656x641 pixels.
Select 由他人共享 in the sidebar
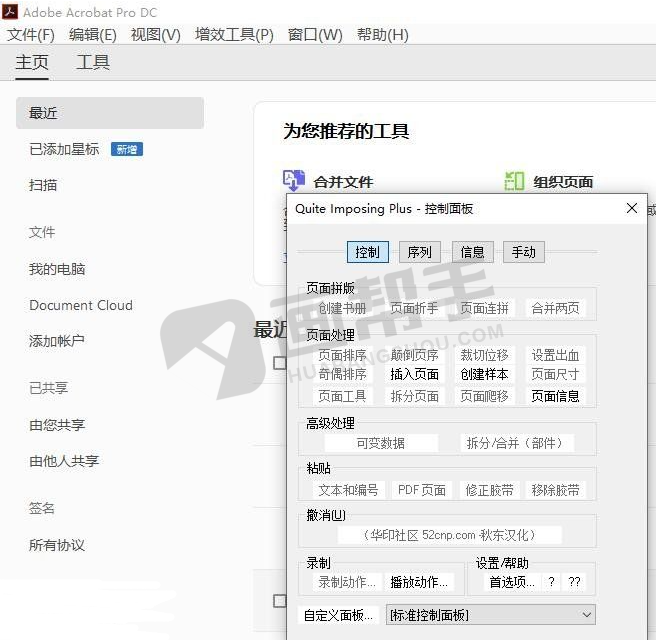(x=64, y=461)
